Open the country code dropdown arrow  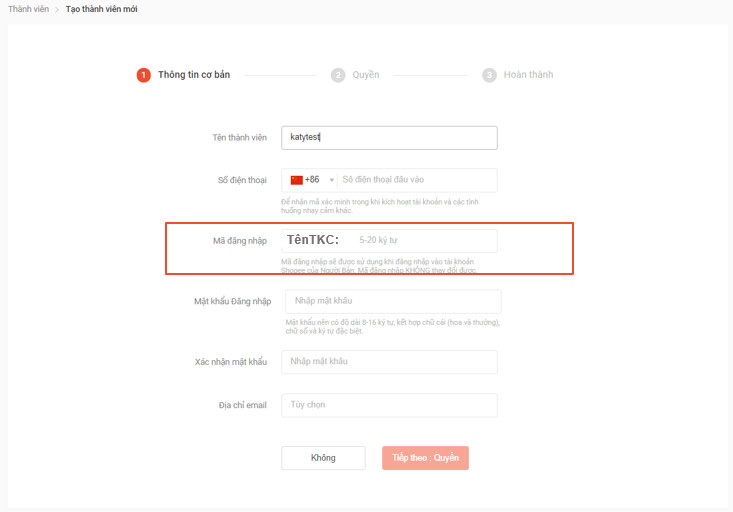331,180
